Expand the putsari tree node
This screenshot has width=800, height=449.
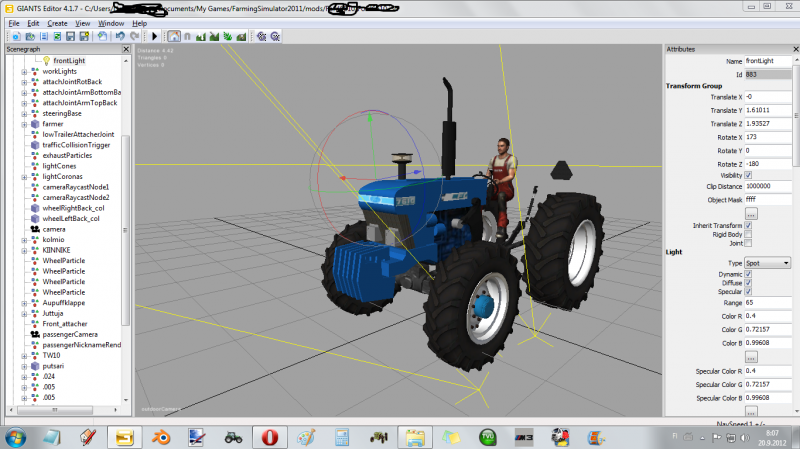click(x=24, y=366)
